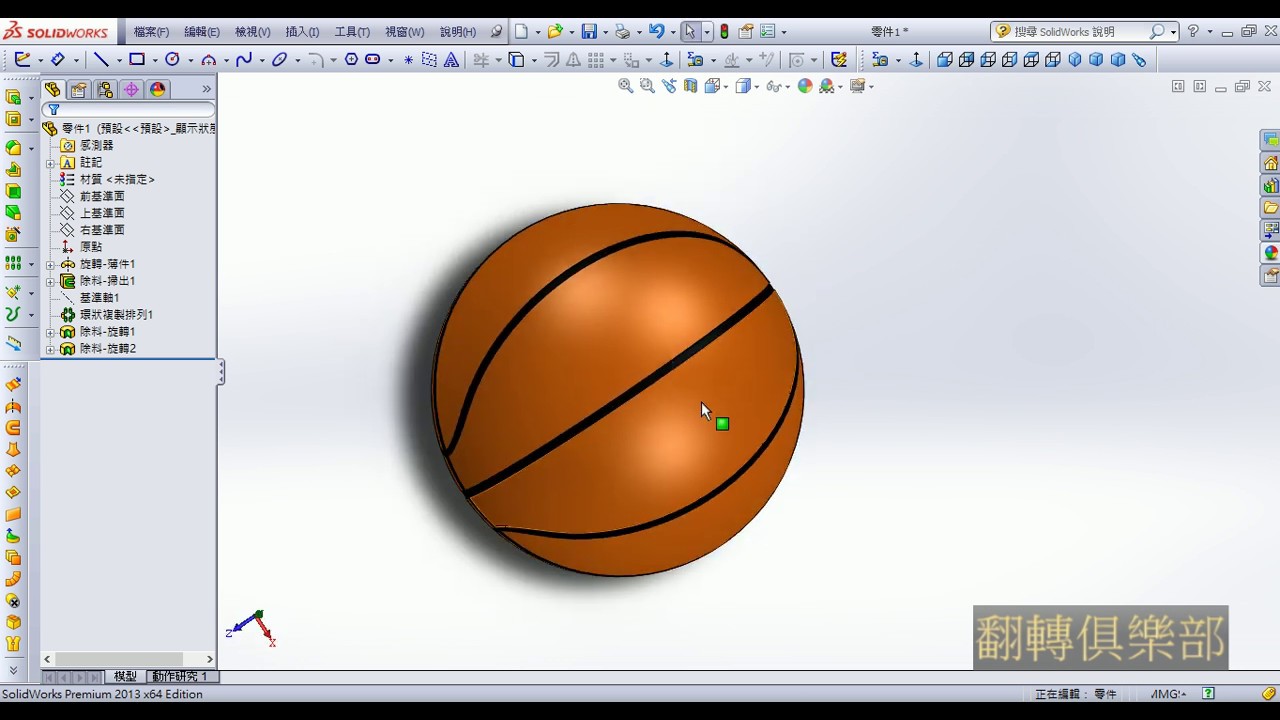Open the 編輯(E) menu
Image resolution: width=1280 pixels, height=720 pixels.
click(x=202, y=32)
